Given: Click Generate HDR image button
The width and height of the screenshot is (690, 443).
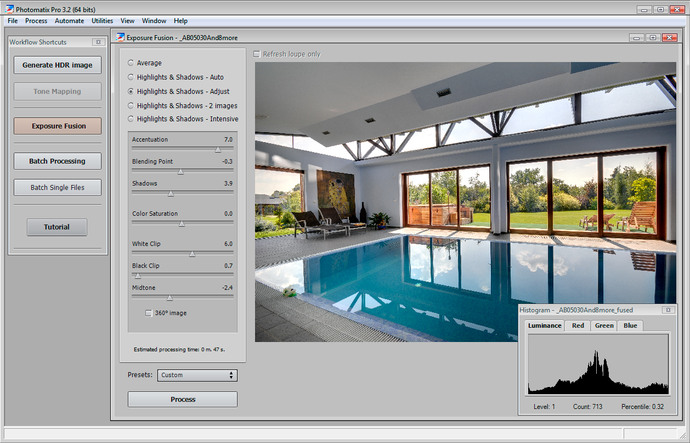Looking at the screenshot, I should (x=57, y=65).
